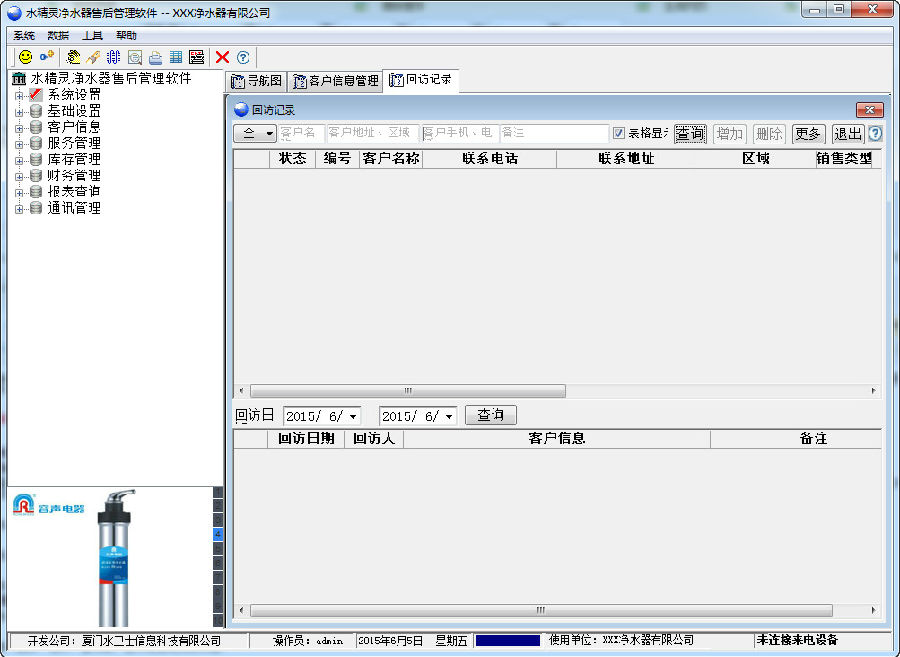Click the database icon beside 库存管理
This screenshot has width=900, height=657.
tap(36, 159)
